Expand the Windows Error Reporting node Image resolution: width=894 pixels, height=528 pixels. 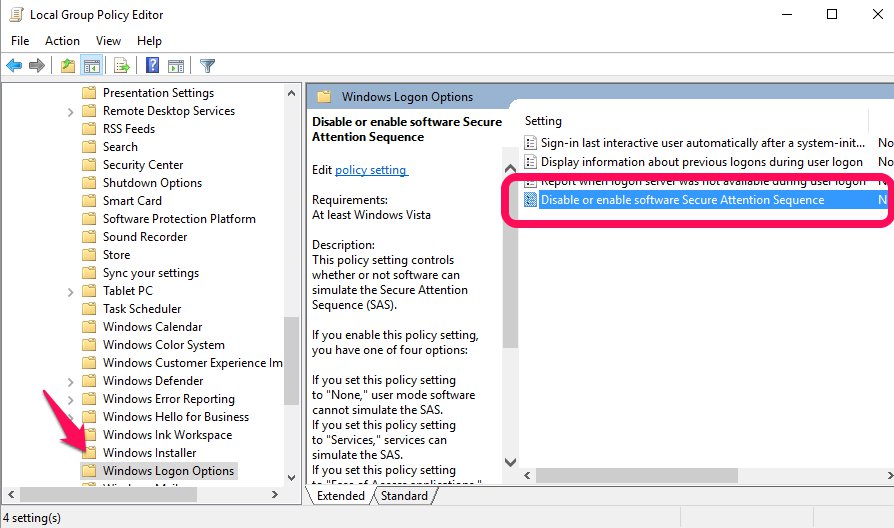(70, 400)
